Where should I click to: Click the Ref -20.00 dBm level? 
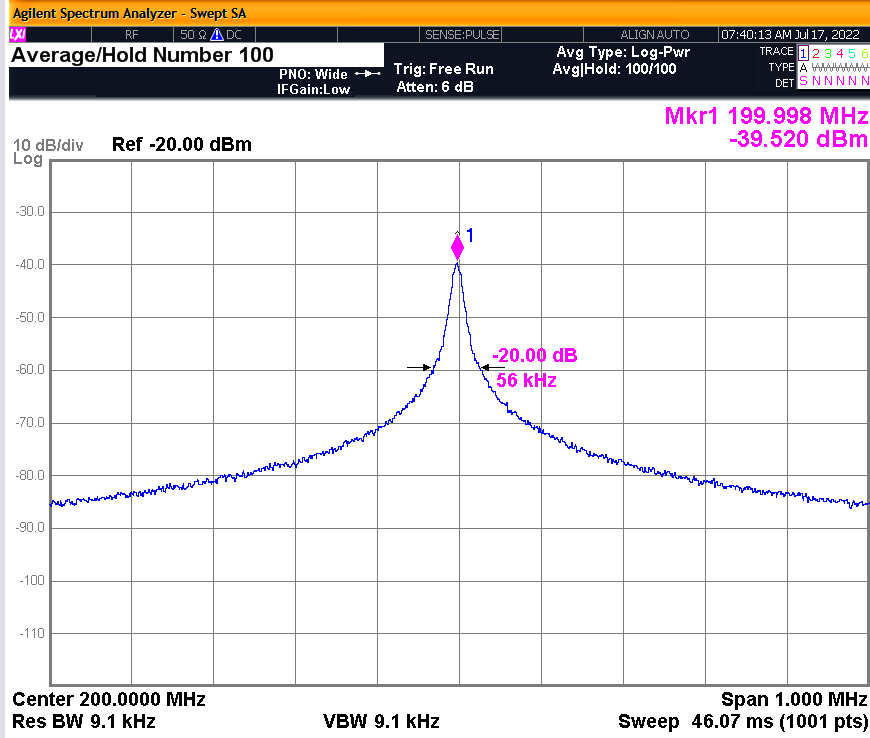coord(182,145)
